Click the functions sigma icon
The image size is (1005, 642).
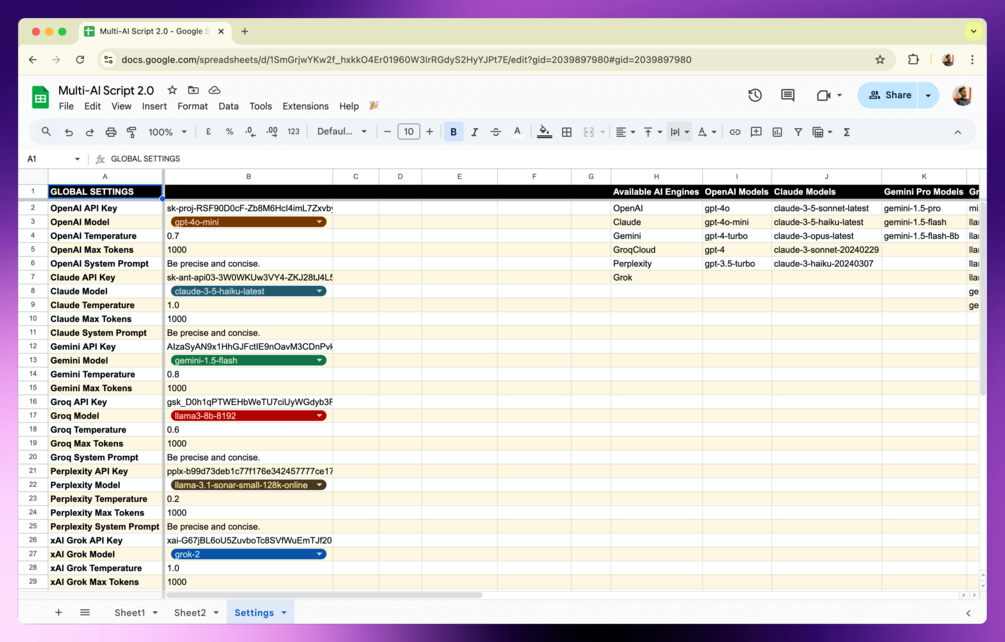(x=847, y=132)
